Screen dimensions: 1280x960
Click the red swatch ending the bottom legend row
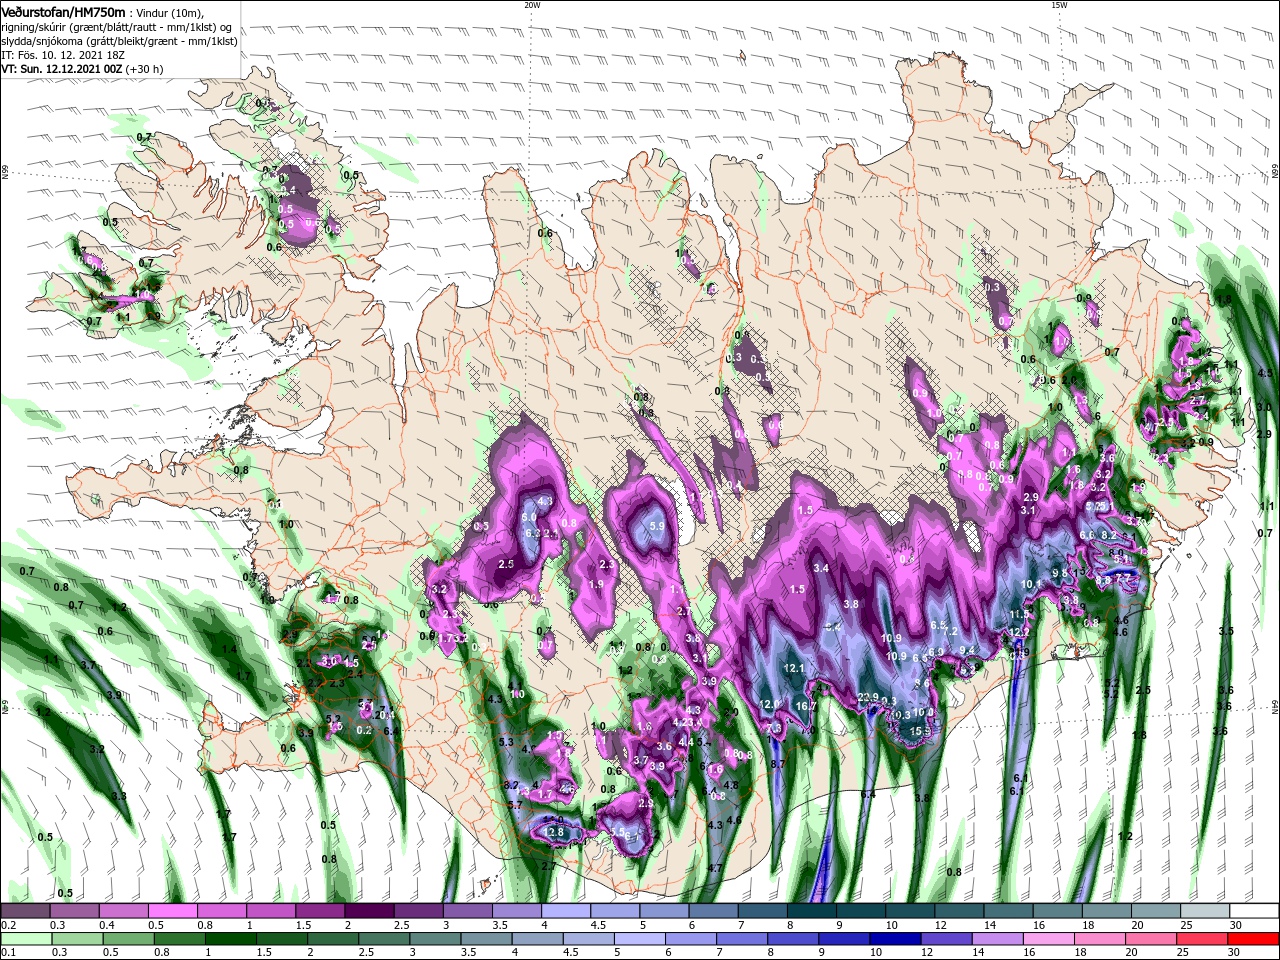pyautogui.click(x=1254, y=939)
